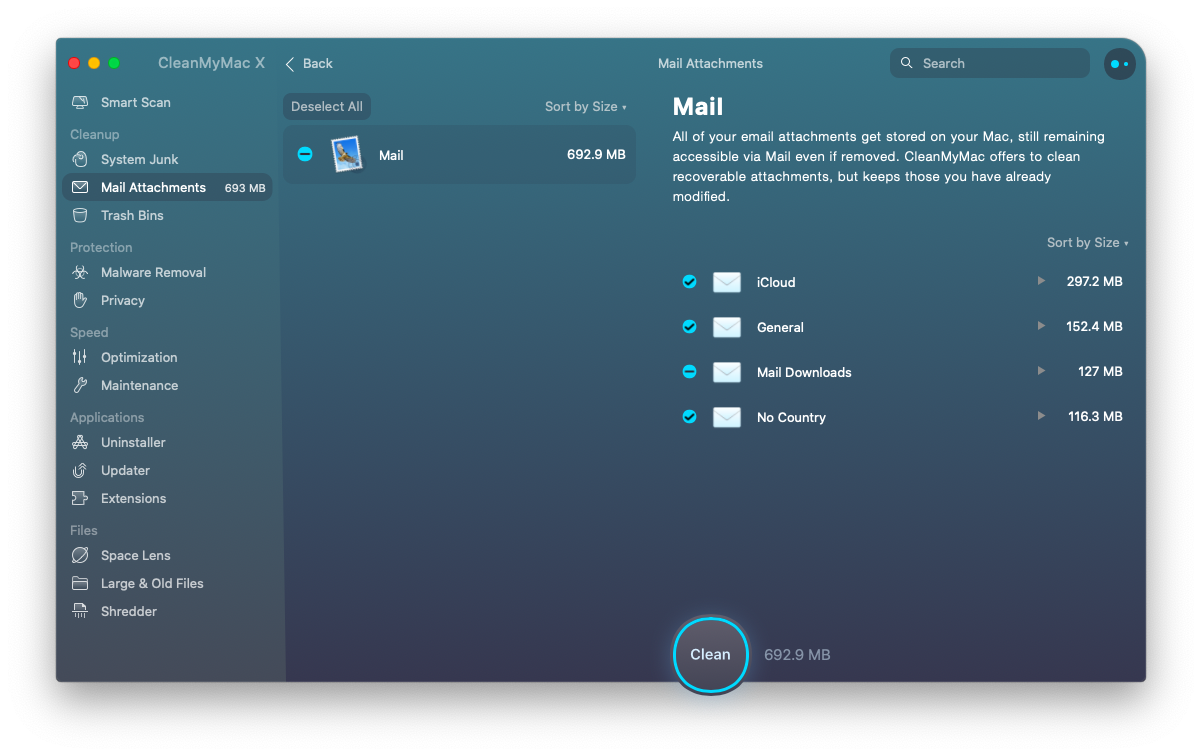Expand the Mail Downloads disclosure triangle
The image size is (1202, 756).
coord(1041,371)
